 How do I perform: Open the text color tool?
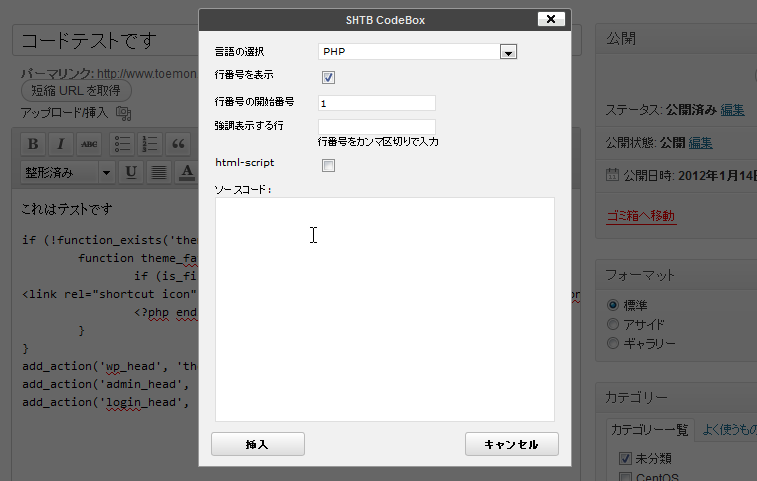pyautogui.click(x=187, y=172)
